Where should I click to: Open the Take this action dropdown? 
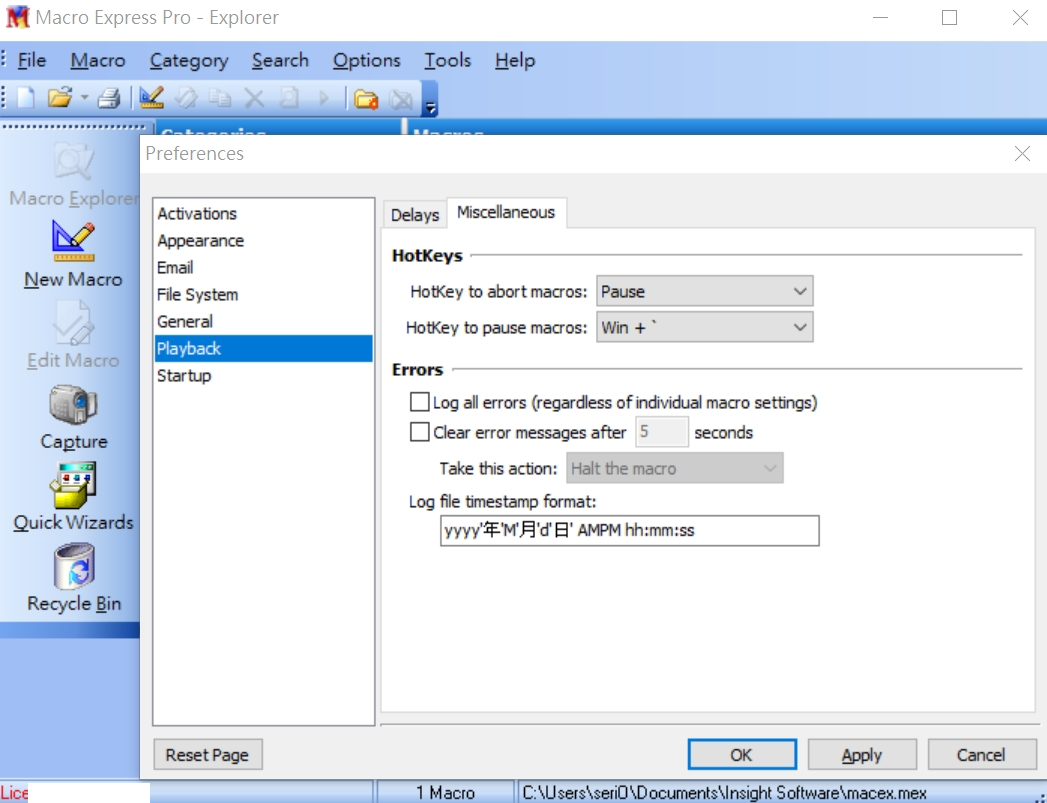(674, 468)
